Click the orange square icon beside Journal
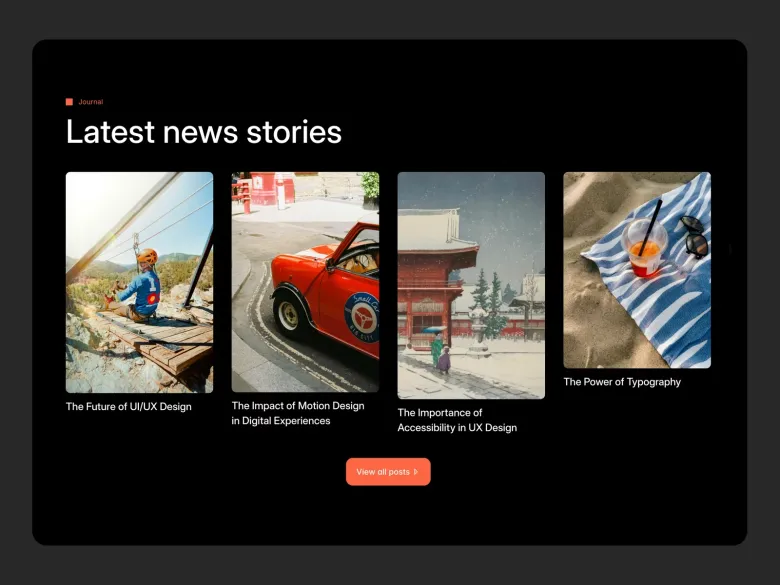The height and width of the screenshot is (585, 780). (69, 102)
